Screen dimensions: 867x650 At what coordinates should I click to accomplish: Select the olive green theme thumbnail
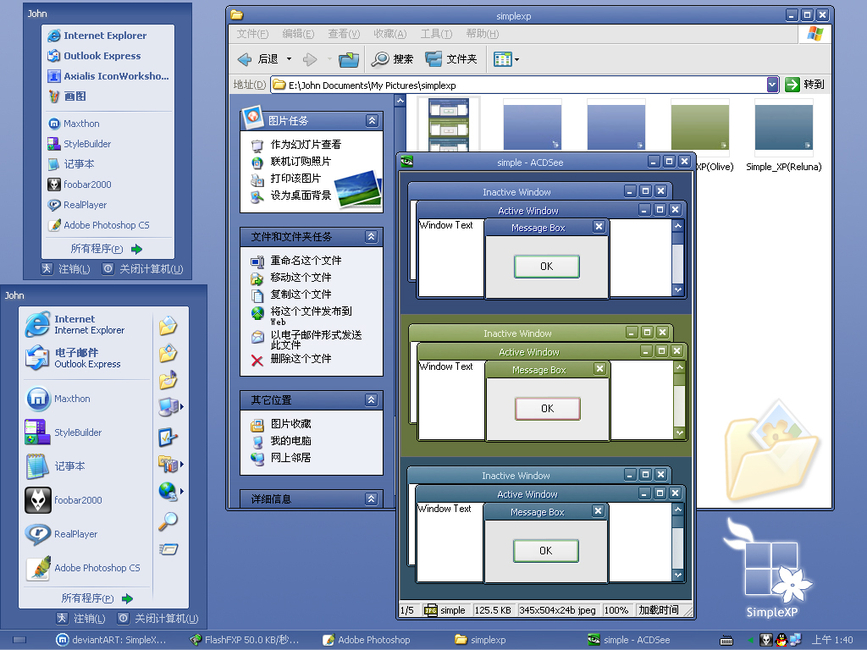tap(699, 126)
